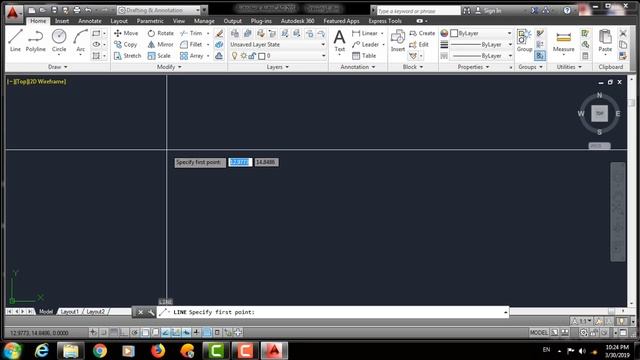Viewport: 640px width, 360px height.
Task: Expand the Modify panel
Action: pyautogui.click(x=169, y=67)
